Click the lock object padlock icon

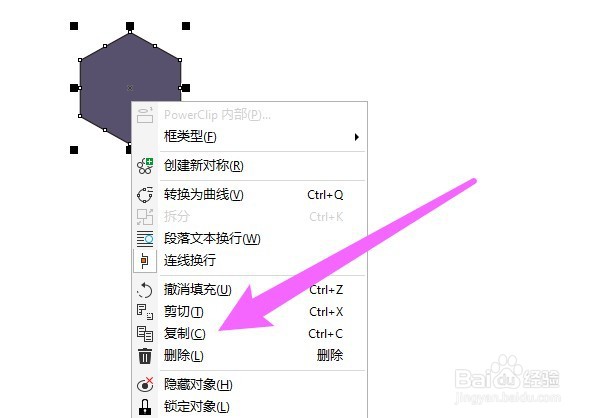click(x=145, y=407)
